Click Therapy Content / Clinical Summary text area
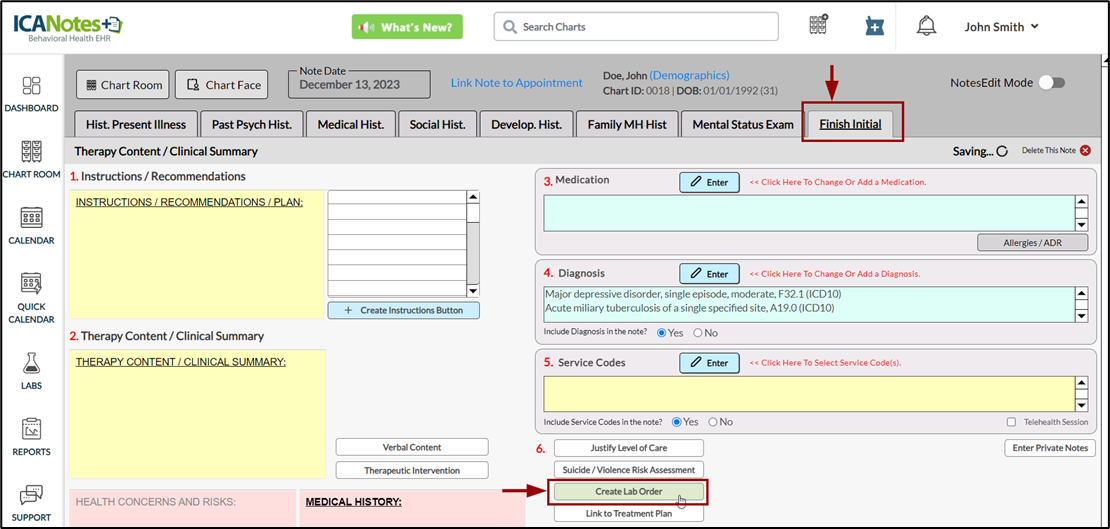 197,414
